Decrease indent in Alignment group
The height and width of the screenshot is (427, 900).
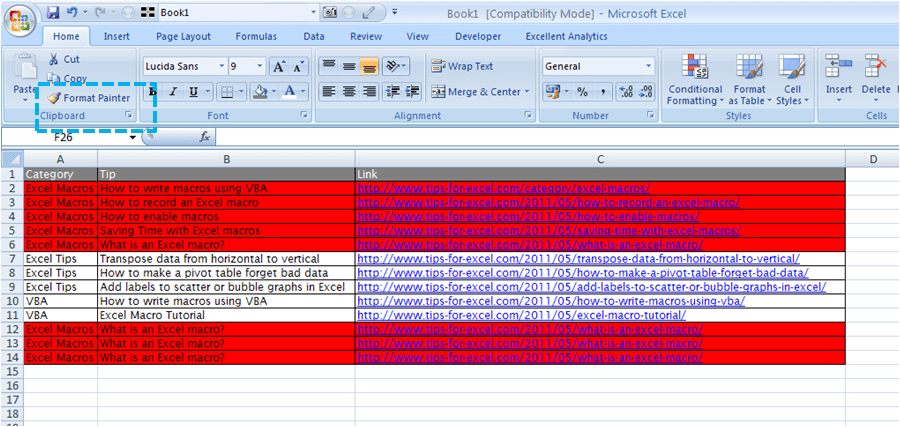(x=393, y=91)
